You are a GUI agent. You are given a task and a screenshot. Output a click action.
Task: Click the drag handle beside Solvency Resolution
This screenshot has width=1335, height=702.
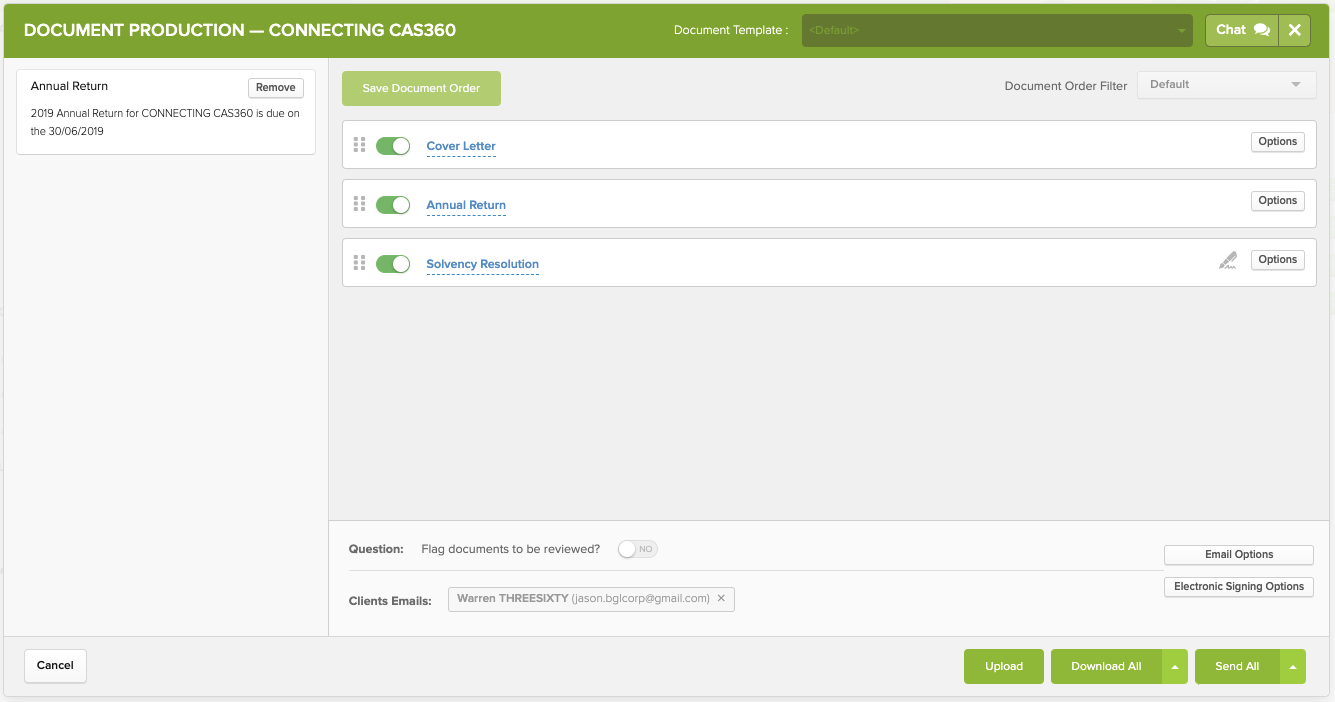360,263
